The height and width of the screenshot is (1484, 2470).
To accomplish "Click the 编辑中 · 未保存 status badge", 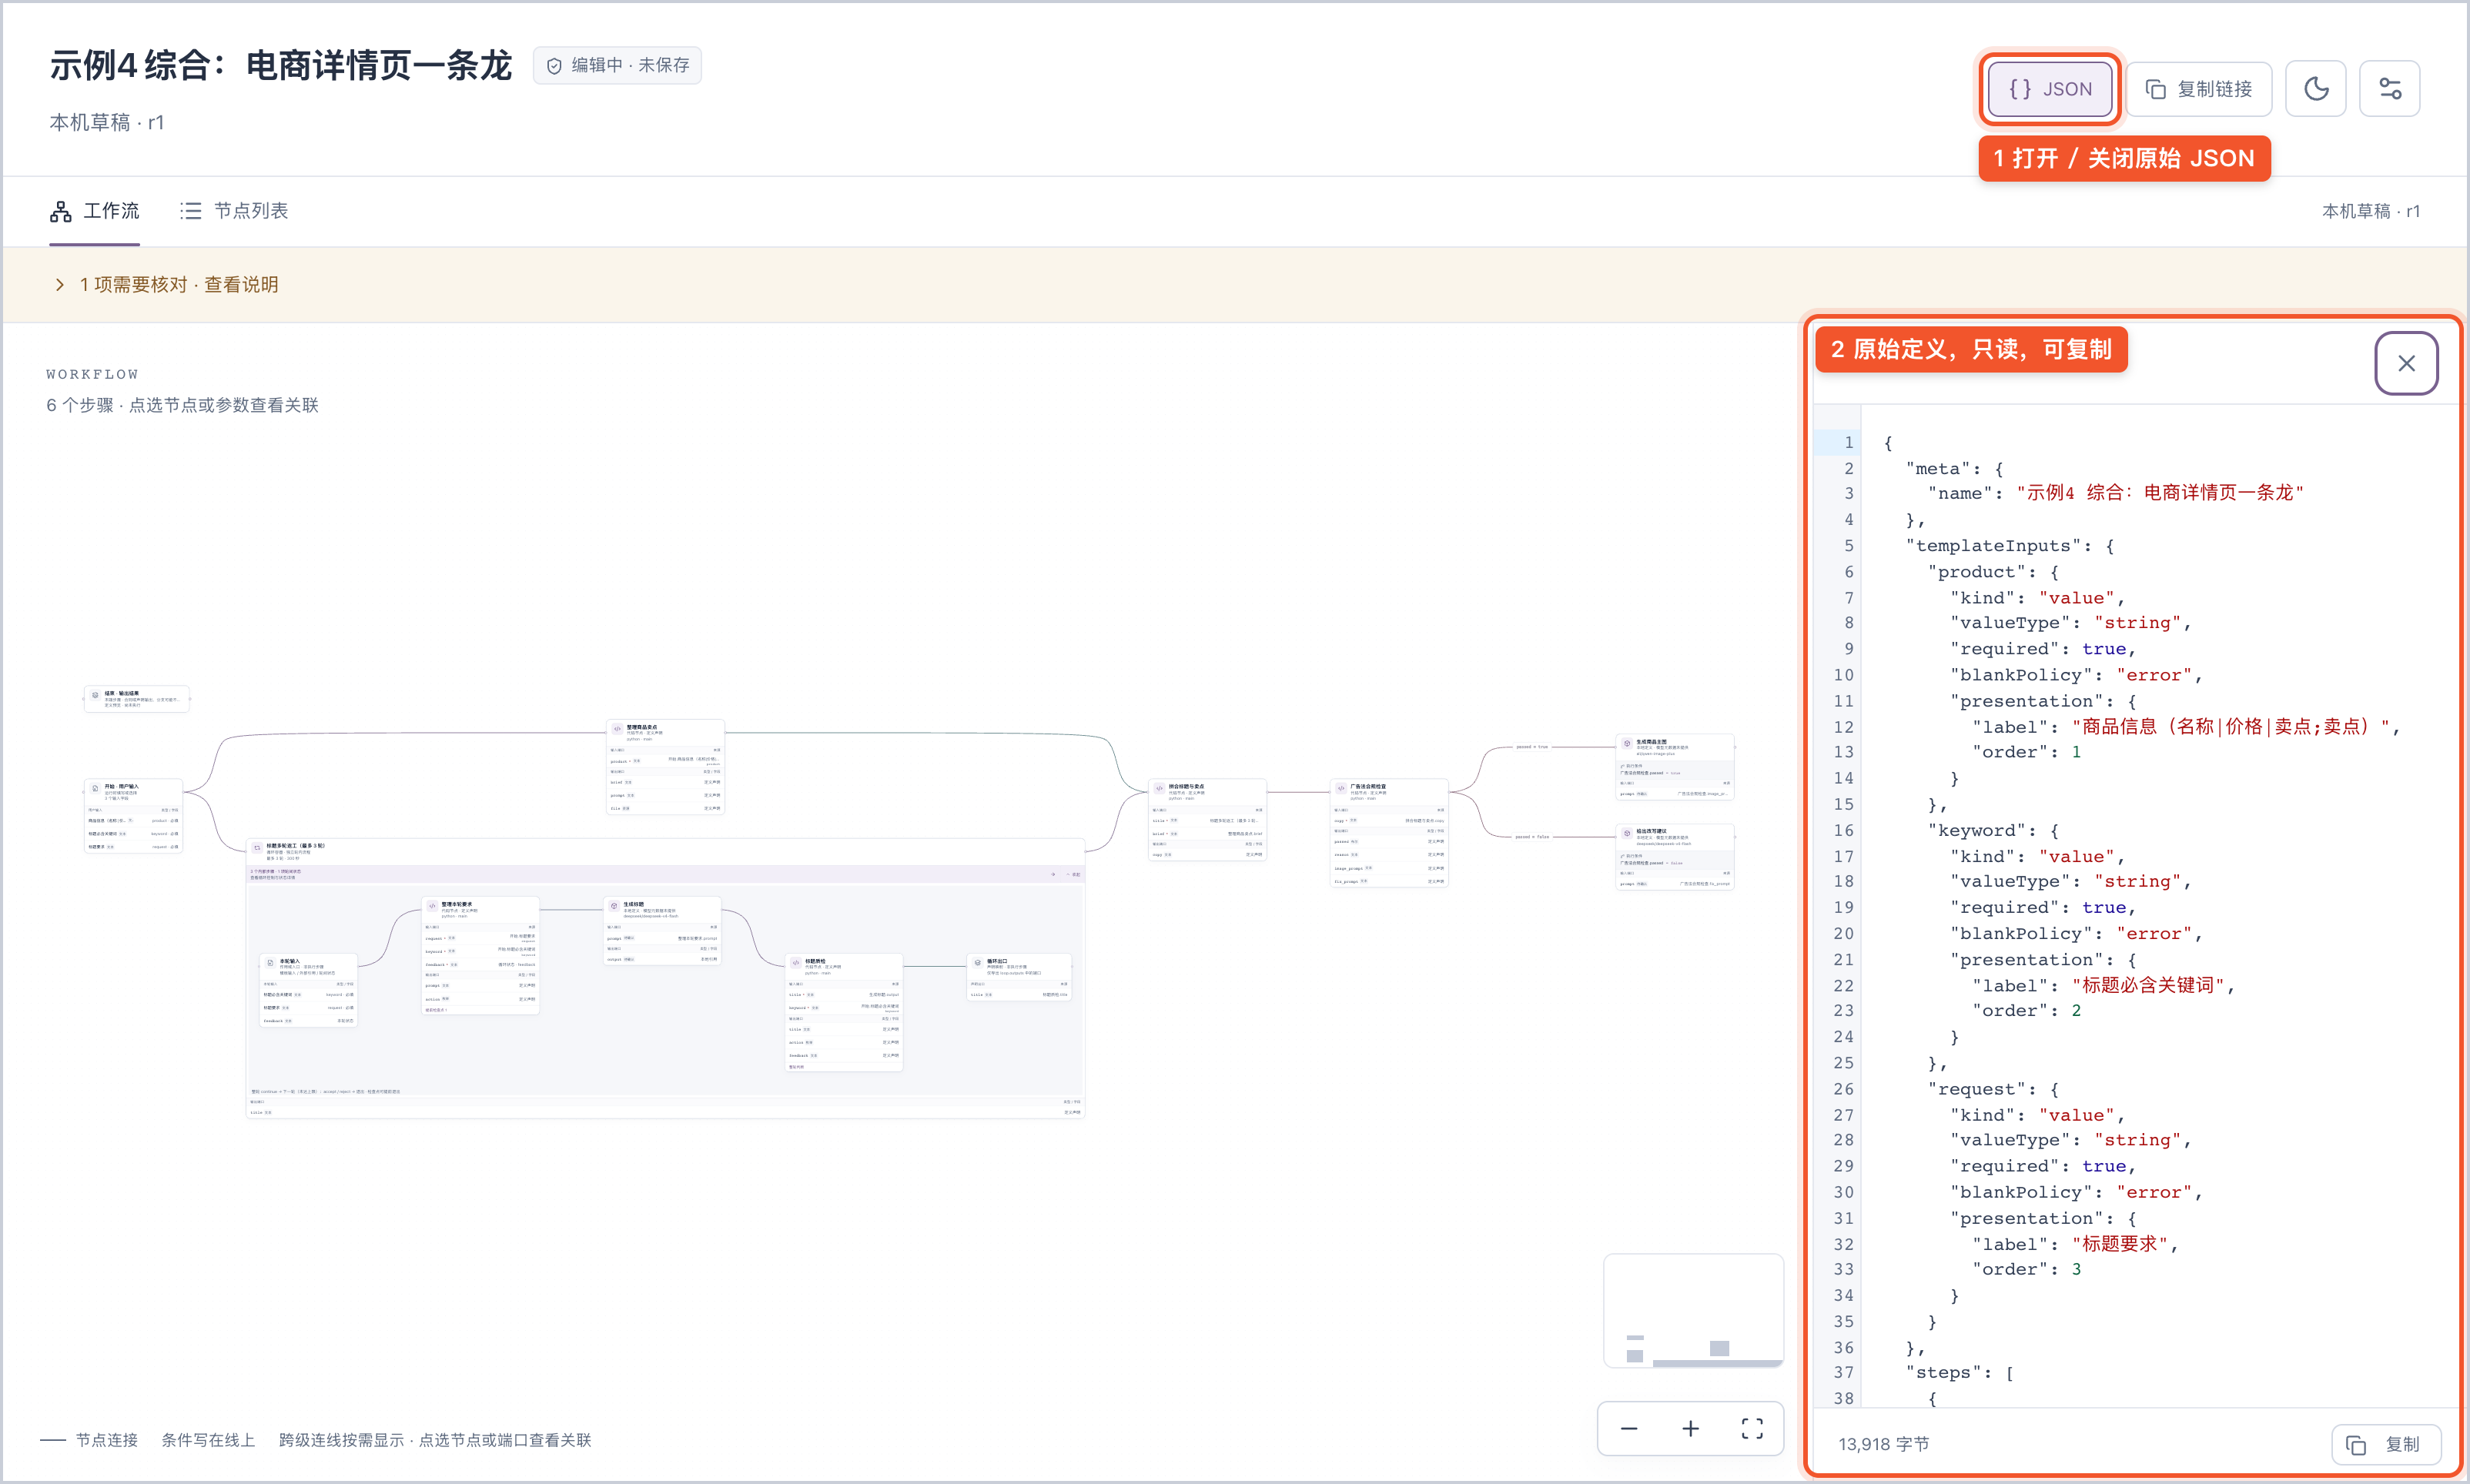I will pyautogui.click(x=617, y=65).
